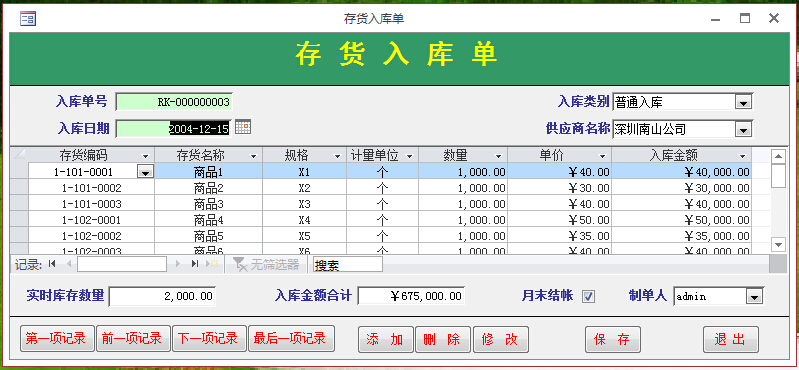Click the 修改 button
The image size is (799, 370).
[x=501, y=339]
